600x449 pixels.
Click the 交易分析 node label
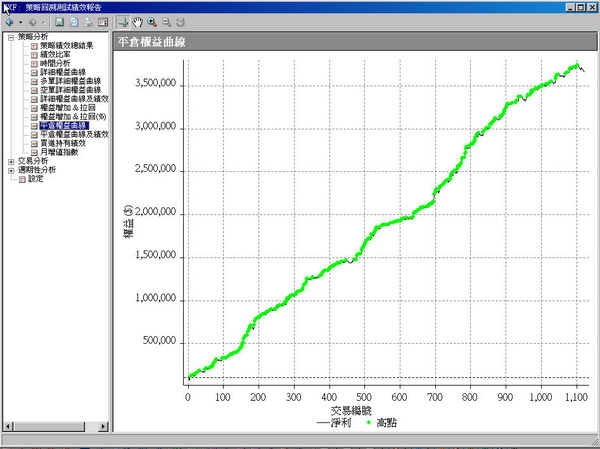click(x=33, y=161)
